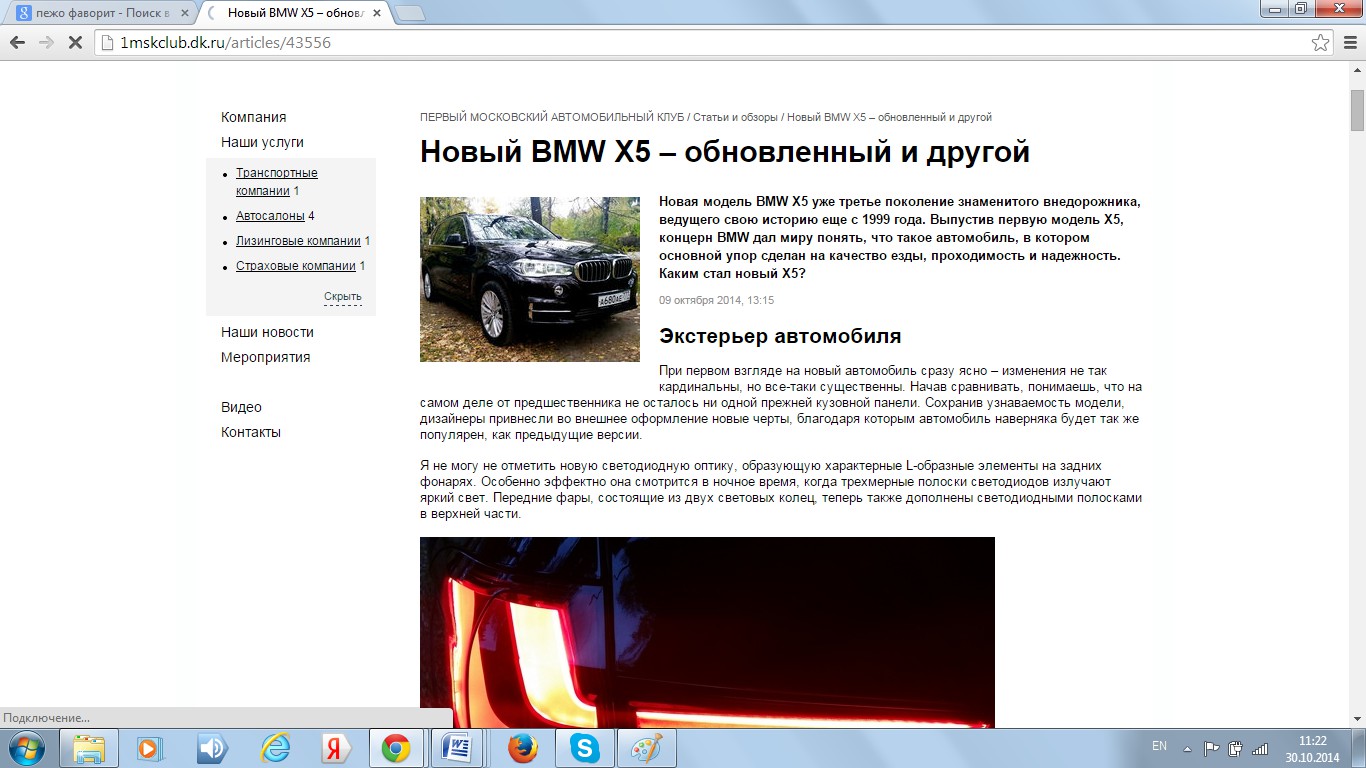The image size is (1366, 768).
Task: Launch Internet Explorer from the taskbar
Action: click(x=273, y=748)
